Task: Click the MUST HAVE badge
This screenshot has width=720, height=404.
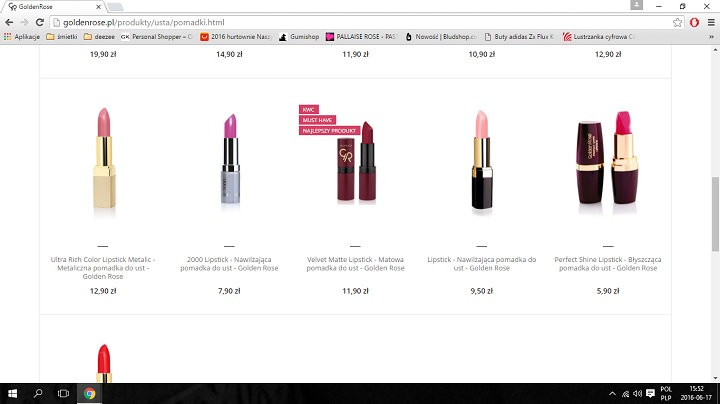Action: coord(317,120)
